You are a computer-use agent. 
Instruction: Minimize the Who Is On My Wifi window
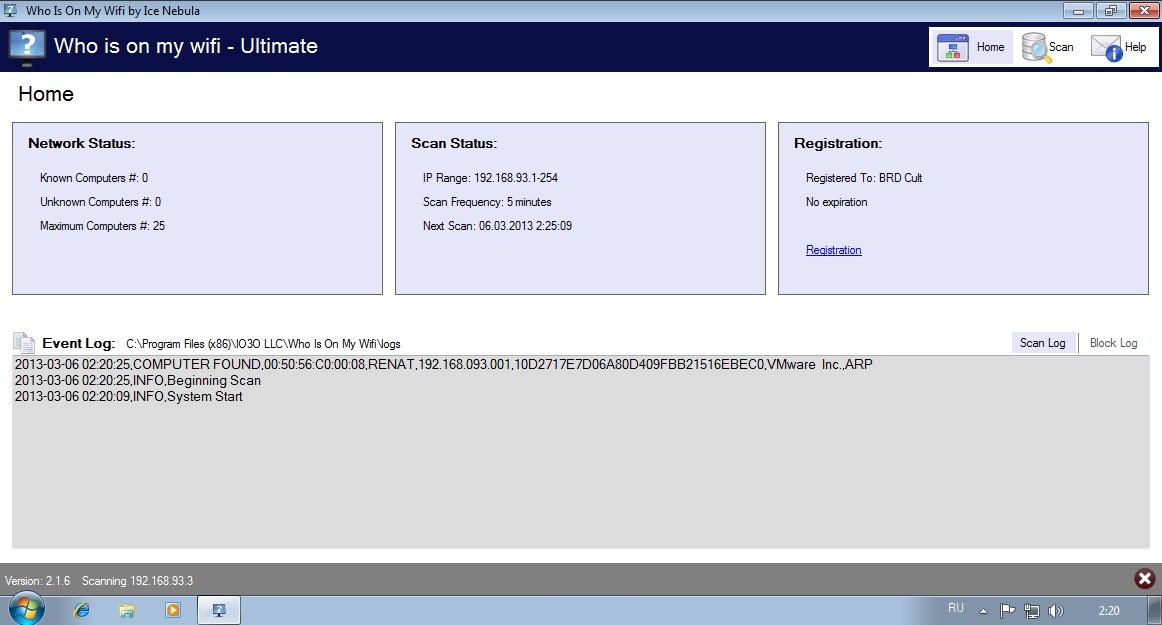(x=1078, y=10)
